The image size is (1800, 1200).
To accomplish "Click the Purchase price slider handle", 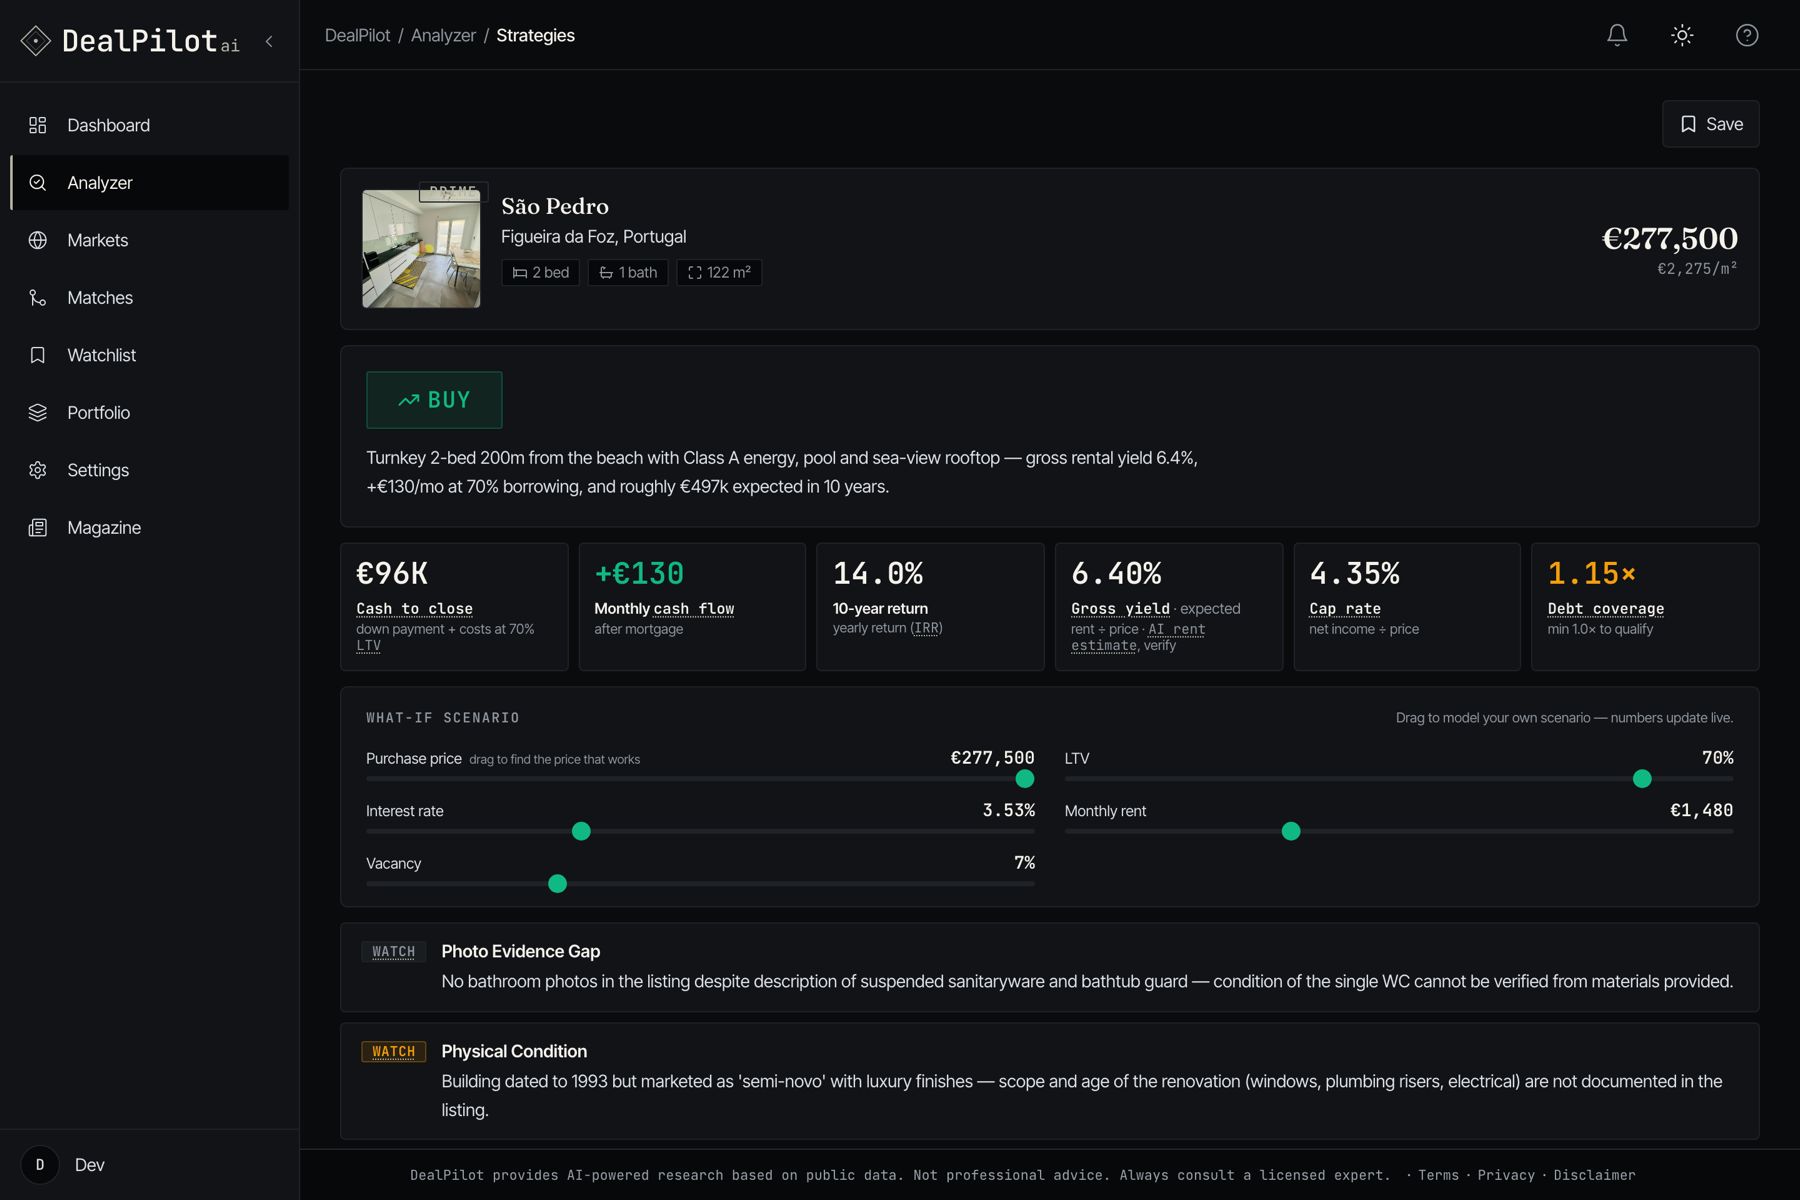I will pyautogui.click(x=1025, y=779).
